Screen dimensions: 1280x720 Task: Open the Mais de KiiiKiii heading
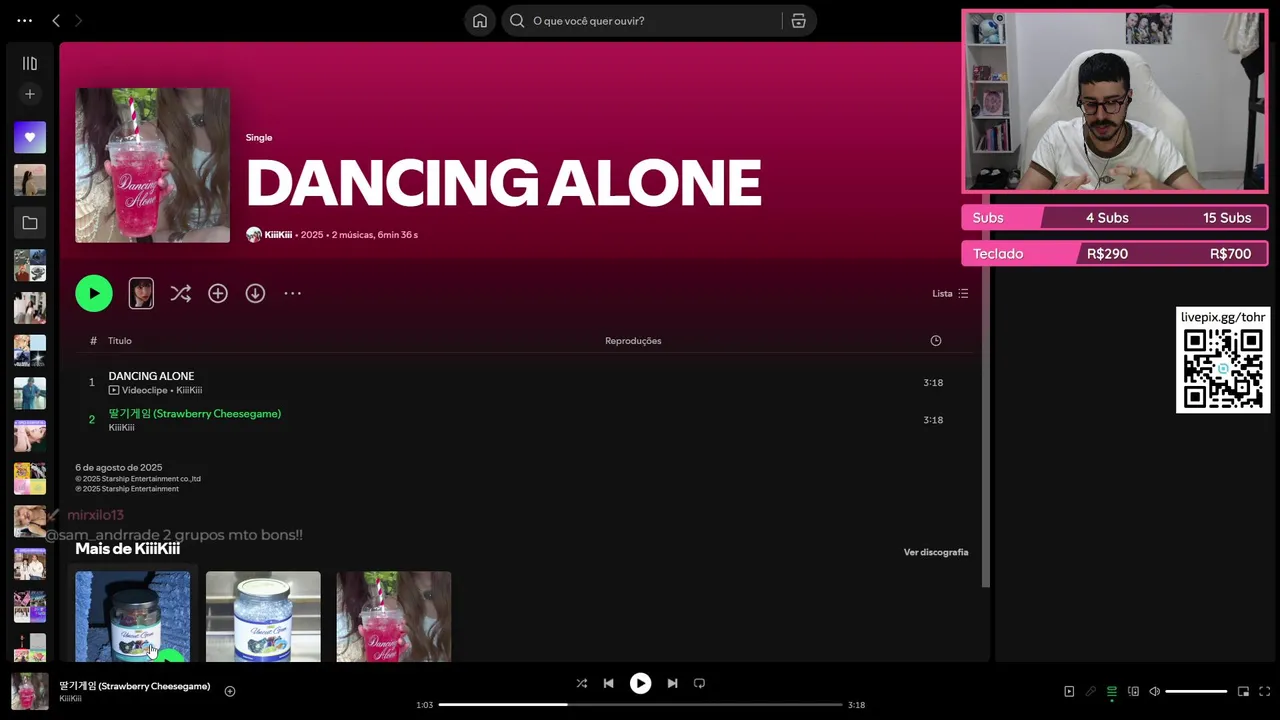tap(128, 549)
